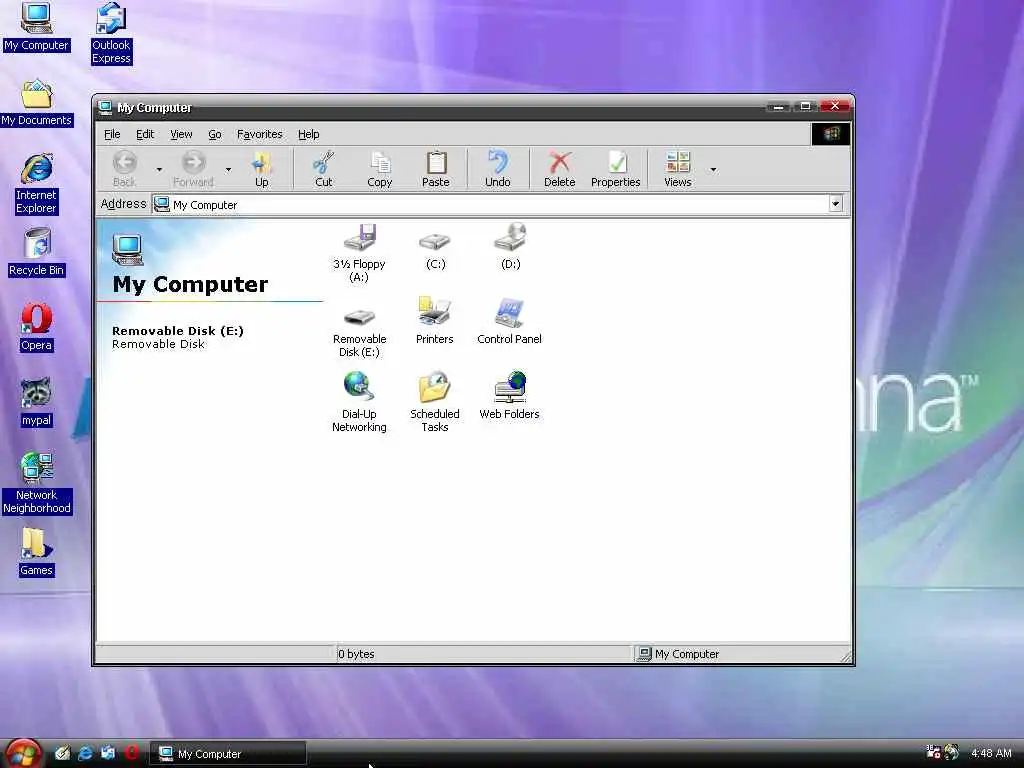Open the Printers folder icon
1024x768 pixels.
[x=434, y=312]
